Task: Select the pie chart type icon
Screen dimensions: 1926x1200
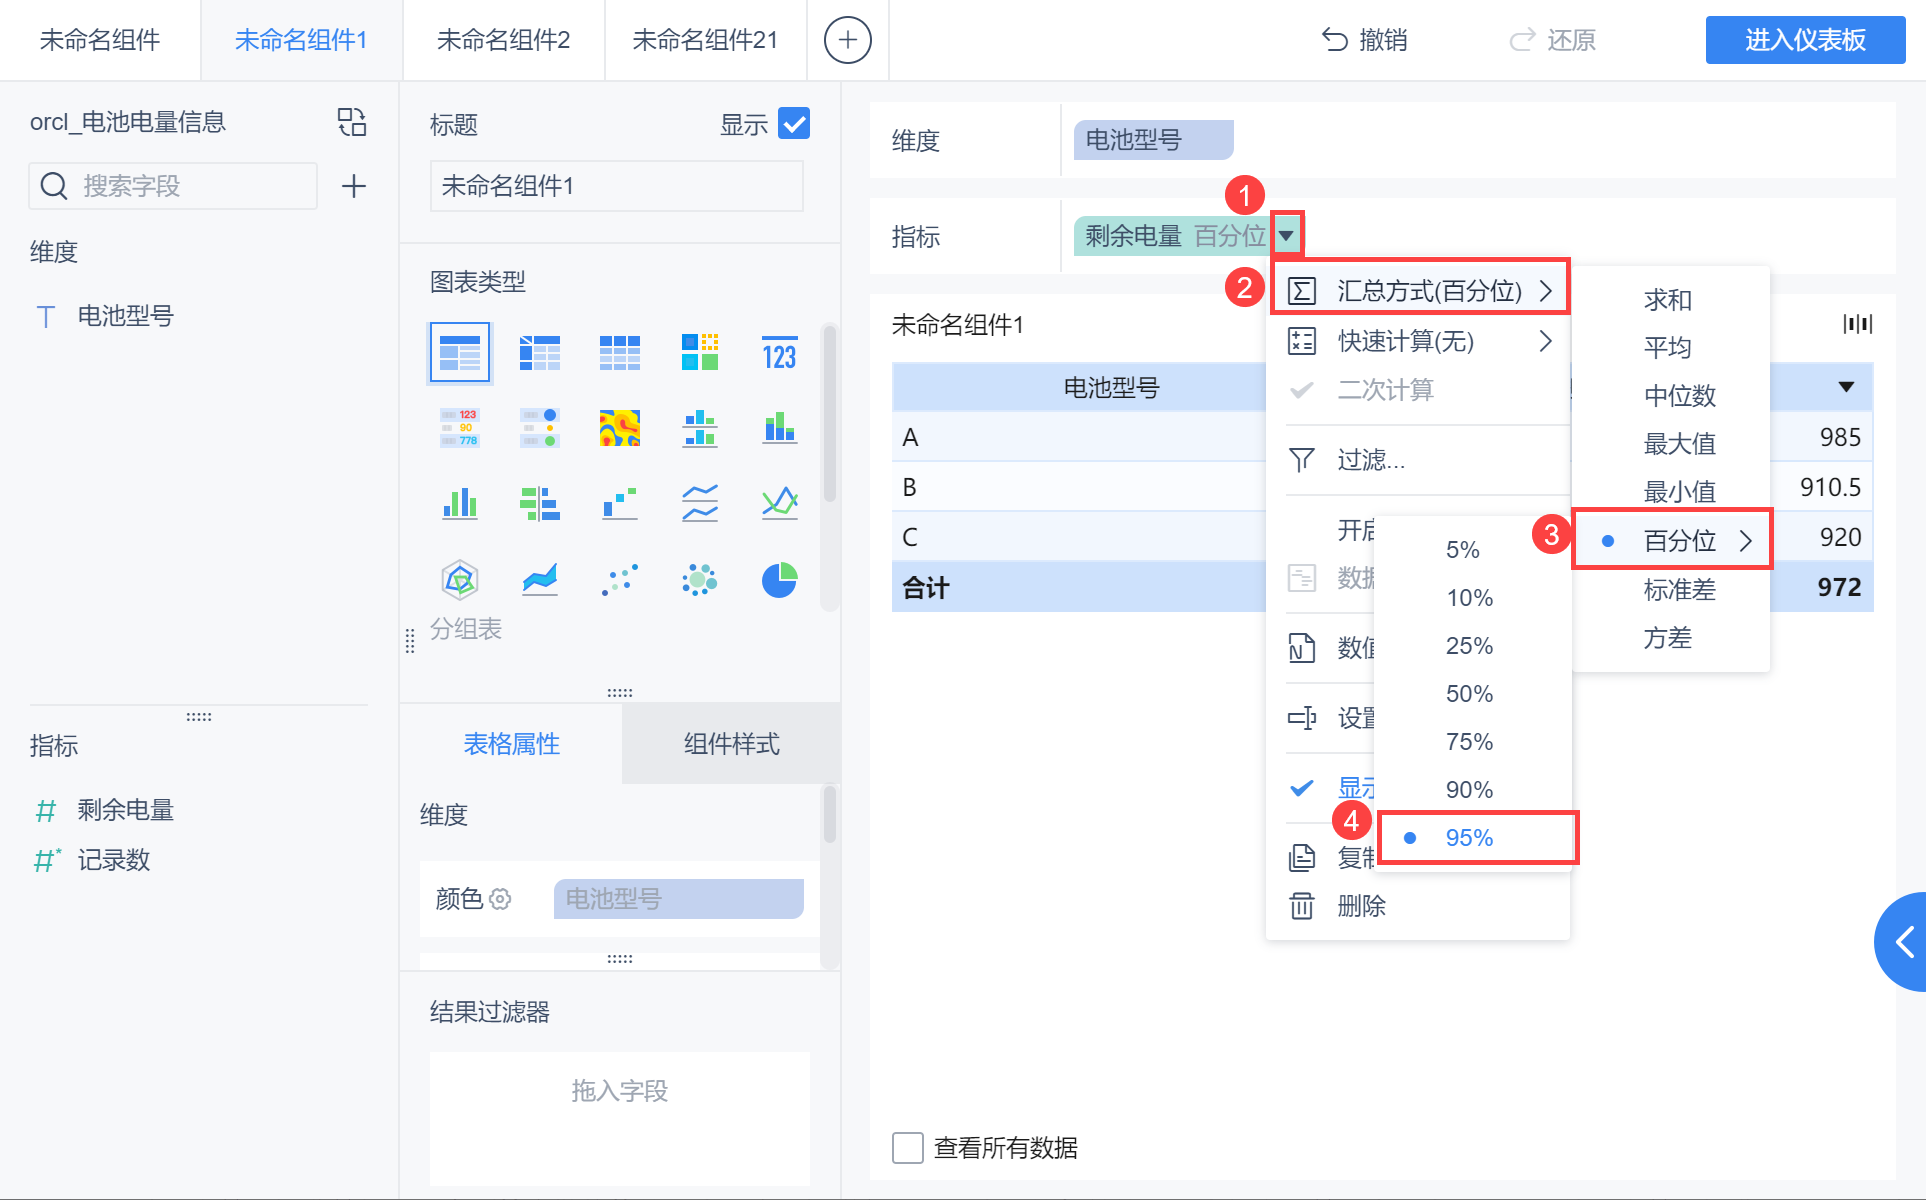Action: (x=779, y=580)
